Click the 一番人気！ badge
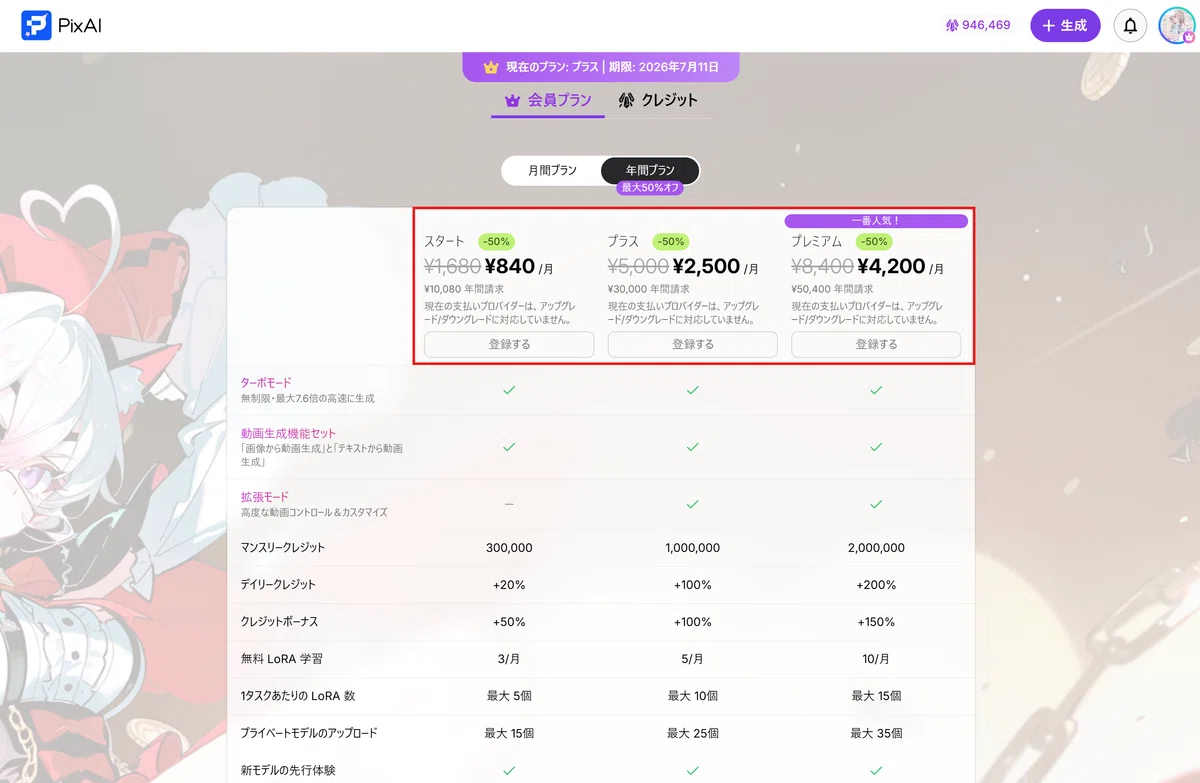The height and width of the screenshot is (783, 1200). (x=876, y=221)
